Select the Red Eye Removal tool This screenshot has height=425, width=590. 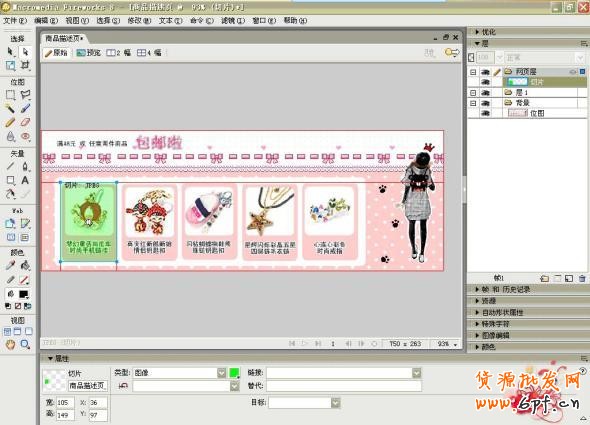point(25,136)
